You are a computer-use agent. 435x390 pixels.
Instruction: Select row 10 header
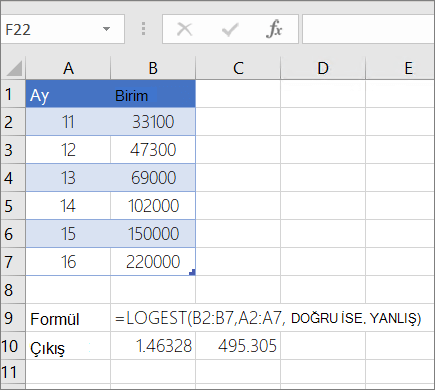[13, 346]
